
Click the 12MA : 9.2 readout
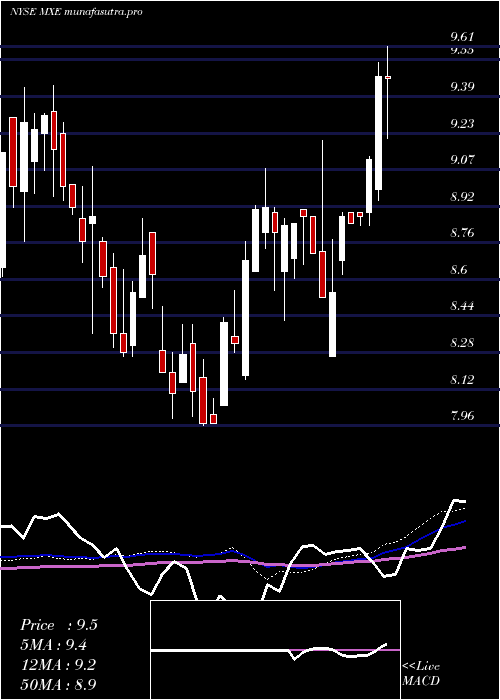(x=58, y=664)
